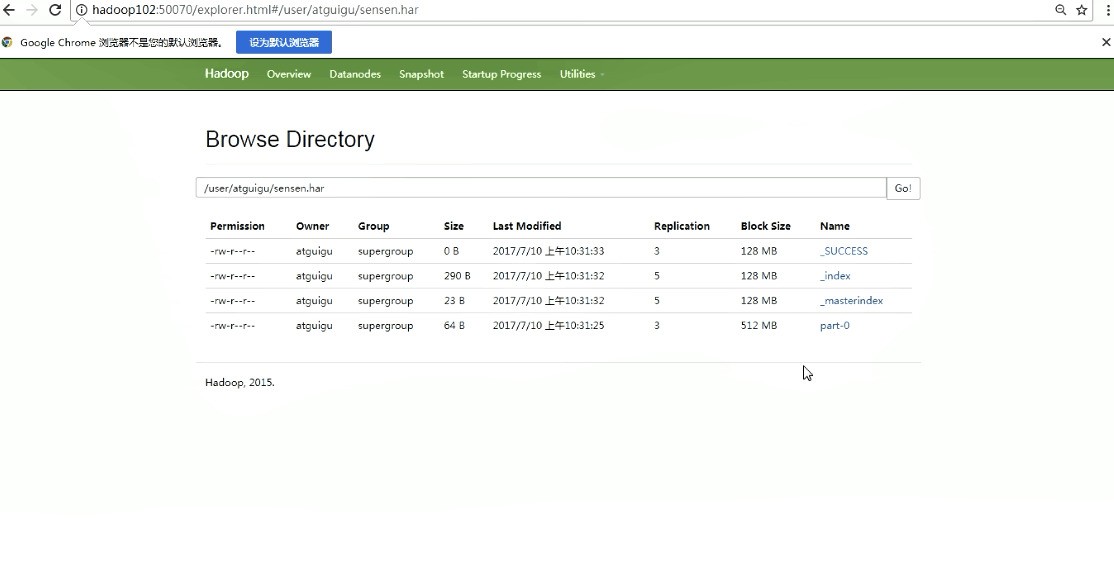Click the Owner column header
Viewport: 1114px width, 567px height.
coord(313,226)
